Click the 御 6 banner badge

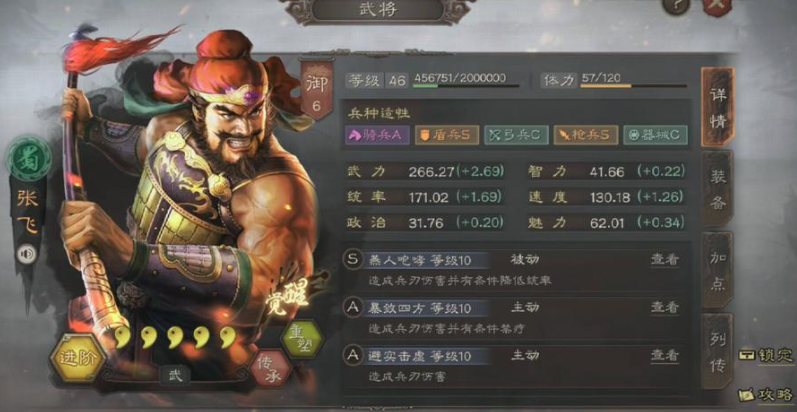(316, 89)
